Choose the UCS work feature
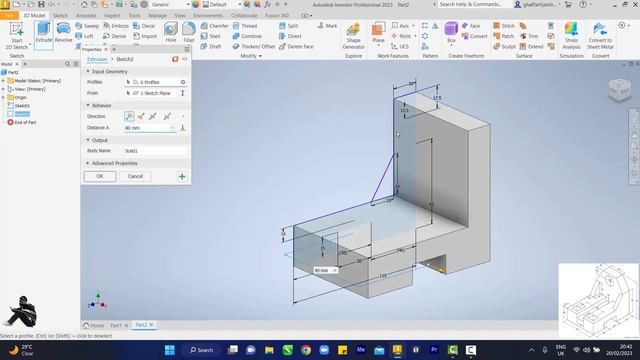 (x=399, y=46)
